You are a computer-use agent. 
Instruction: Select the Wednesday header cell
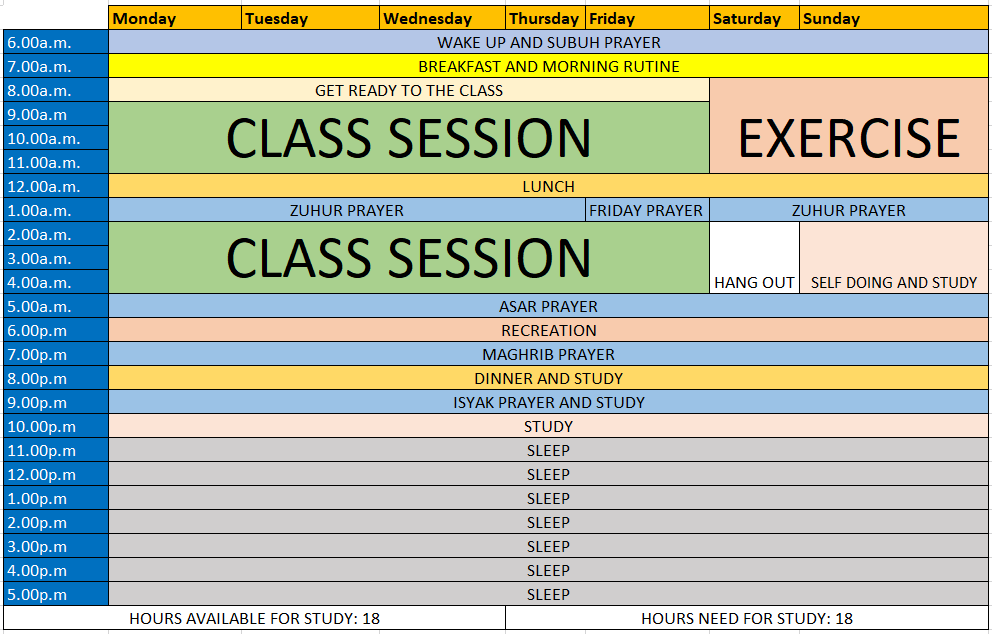pyautogui.click(x=441, y=18)
